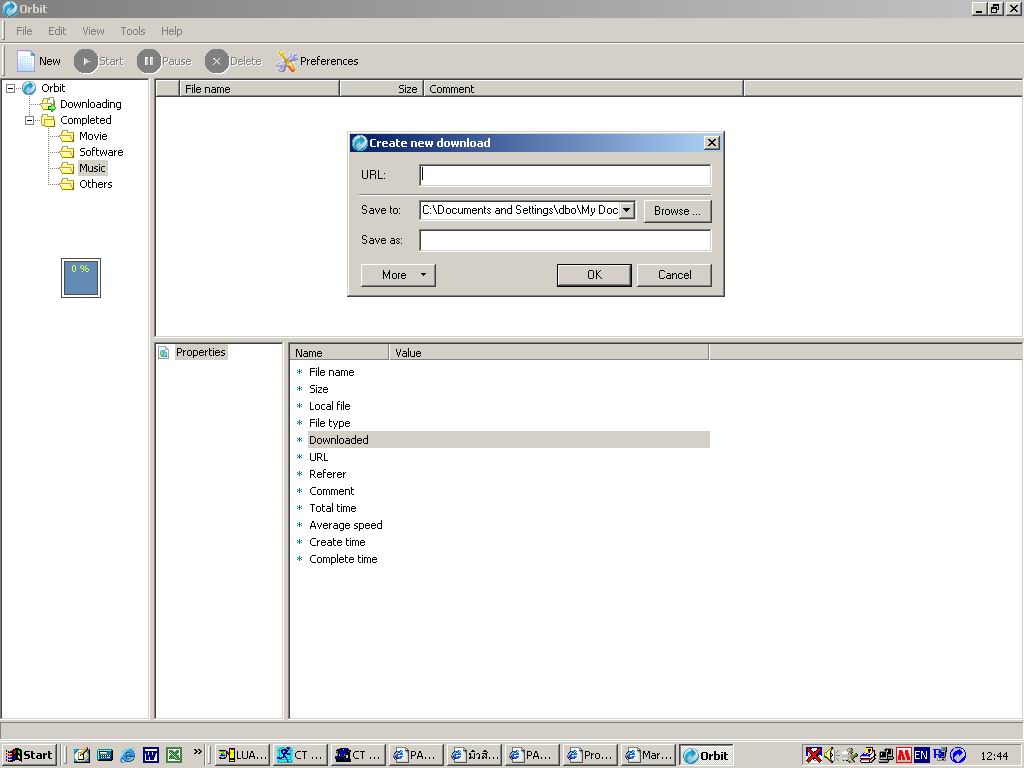1024x768 pixels.
Task: Sort list by Size column header
Action: coord(381,89)
